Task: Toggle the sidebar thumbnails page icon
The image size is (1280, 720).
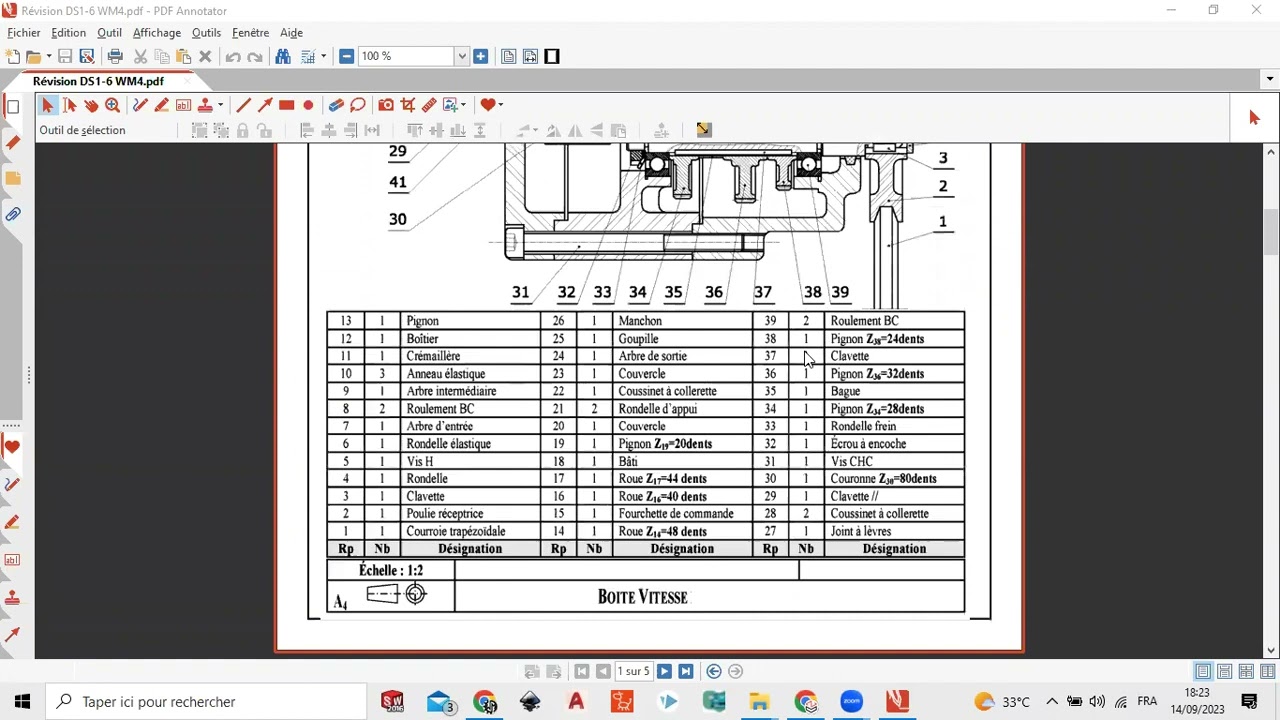Action: tap(13, 107)
